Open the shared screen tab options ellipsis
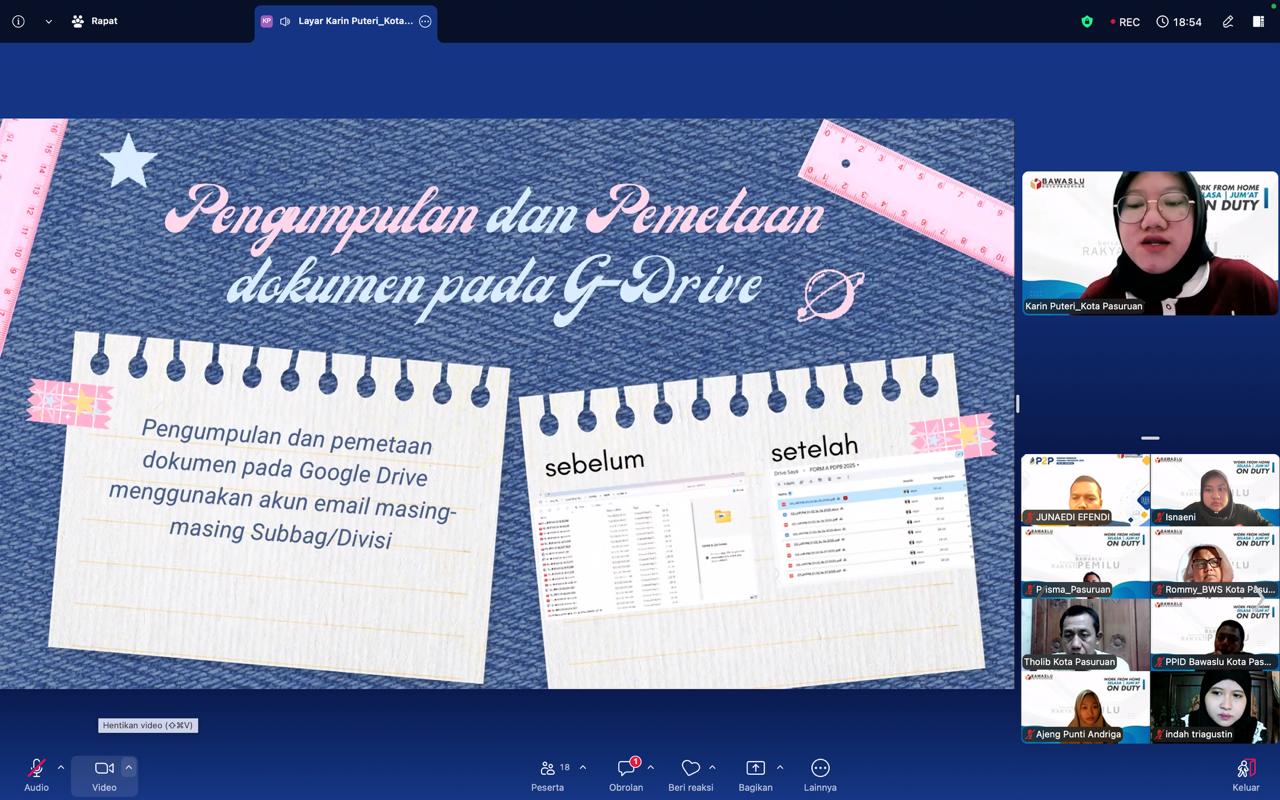The height and width of the screenshot is (800, 1280). point(425,21)
